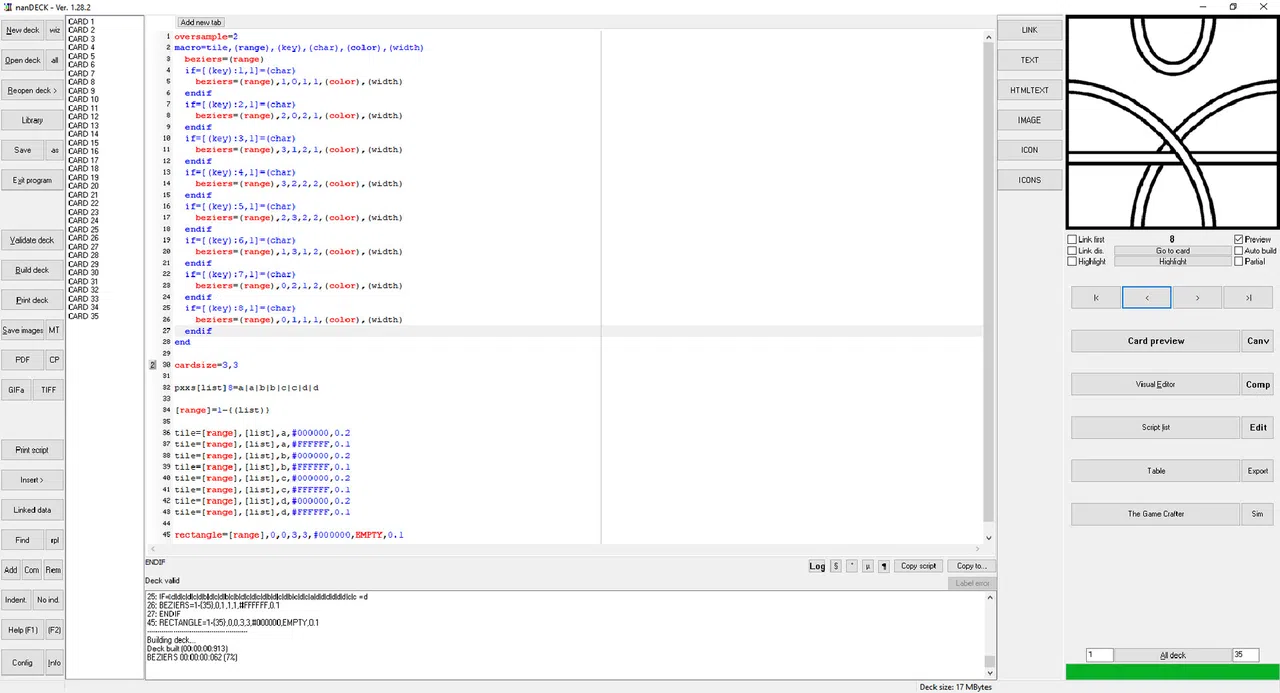Click the Canv button
1280x693 pixels.
1258,341
